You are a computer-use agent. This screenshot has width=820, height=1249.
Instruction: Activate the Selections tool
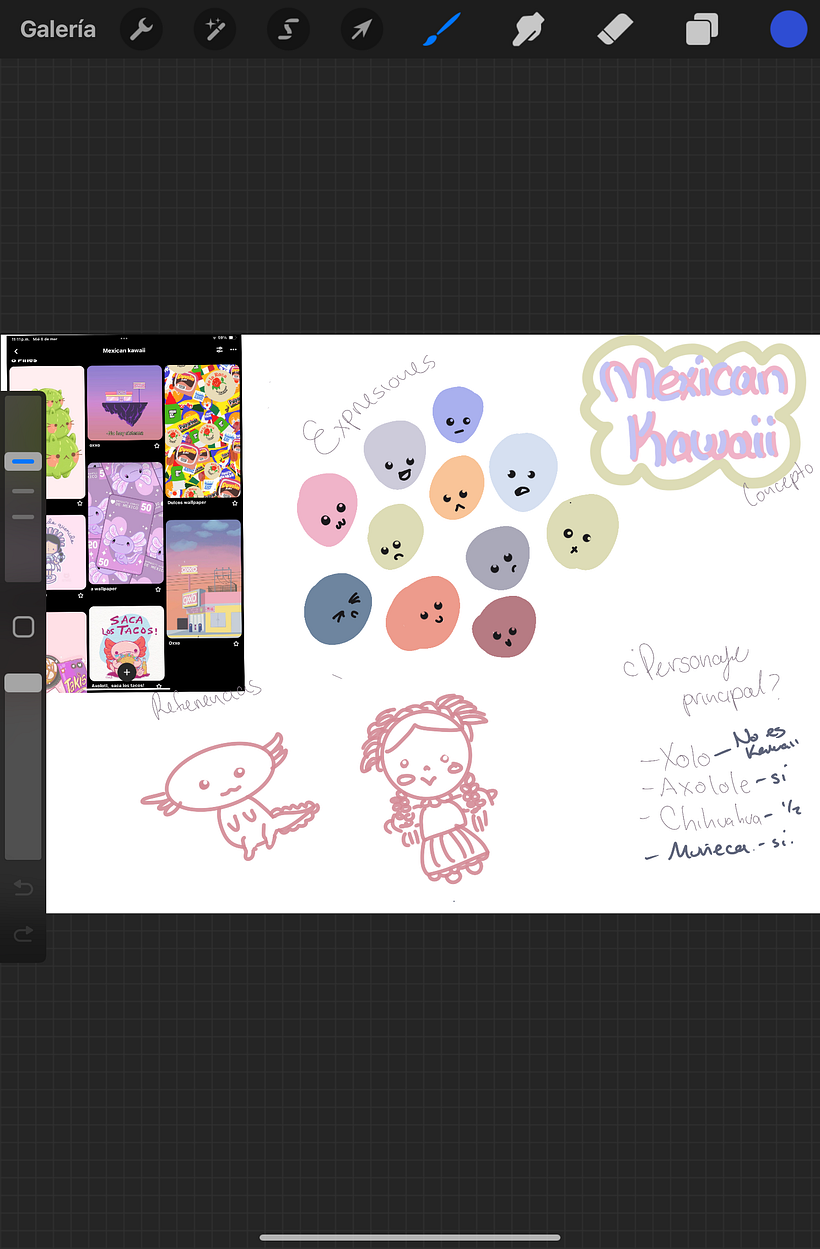(288, 29)
